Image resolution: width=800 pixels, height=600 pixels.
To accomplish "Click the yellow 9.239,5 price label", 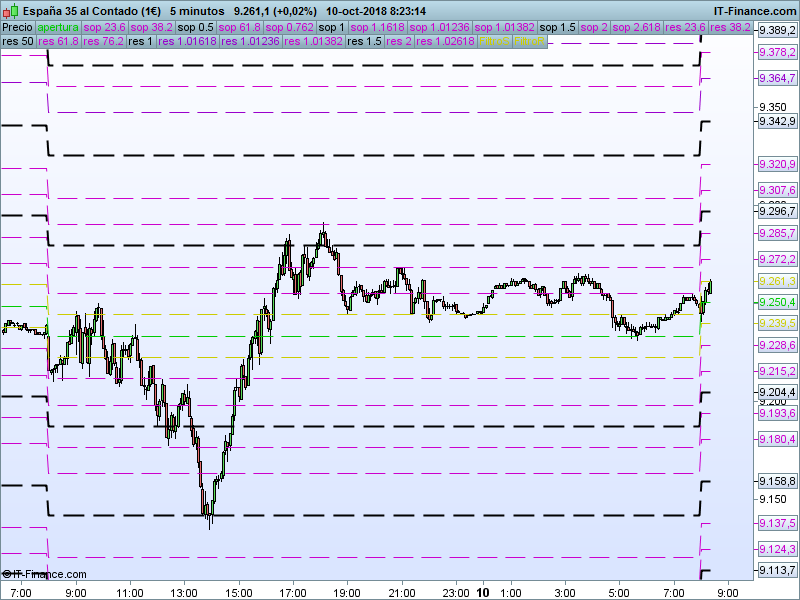I will click(777, 323).
